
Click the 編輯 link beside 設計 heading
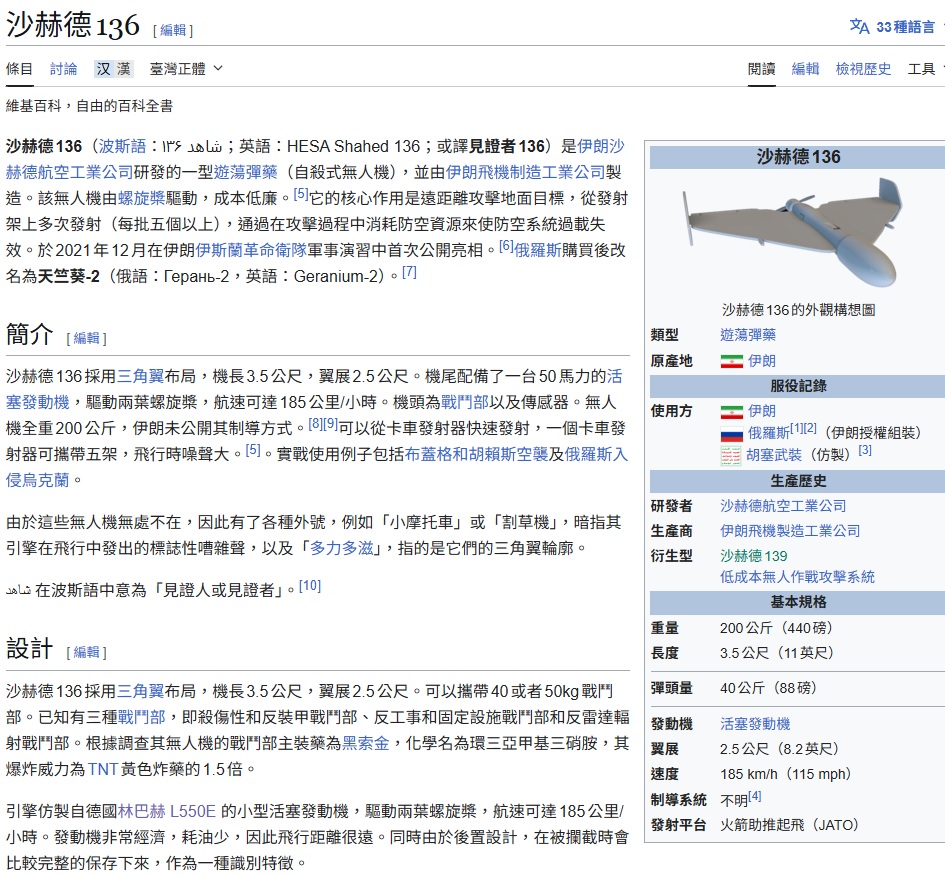coord(87,652)
